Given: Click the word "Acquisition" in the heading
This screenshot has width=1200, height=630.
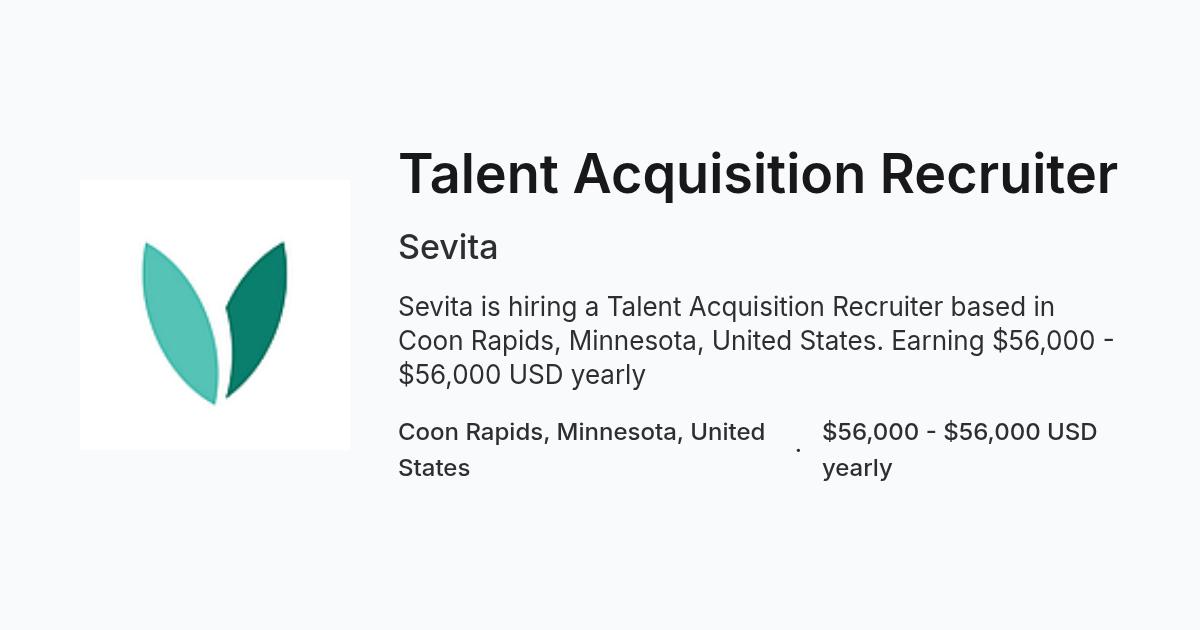Looking at the screenshot, I should (719, 176).
